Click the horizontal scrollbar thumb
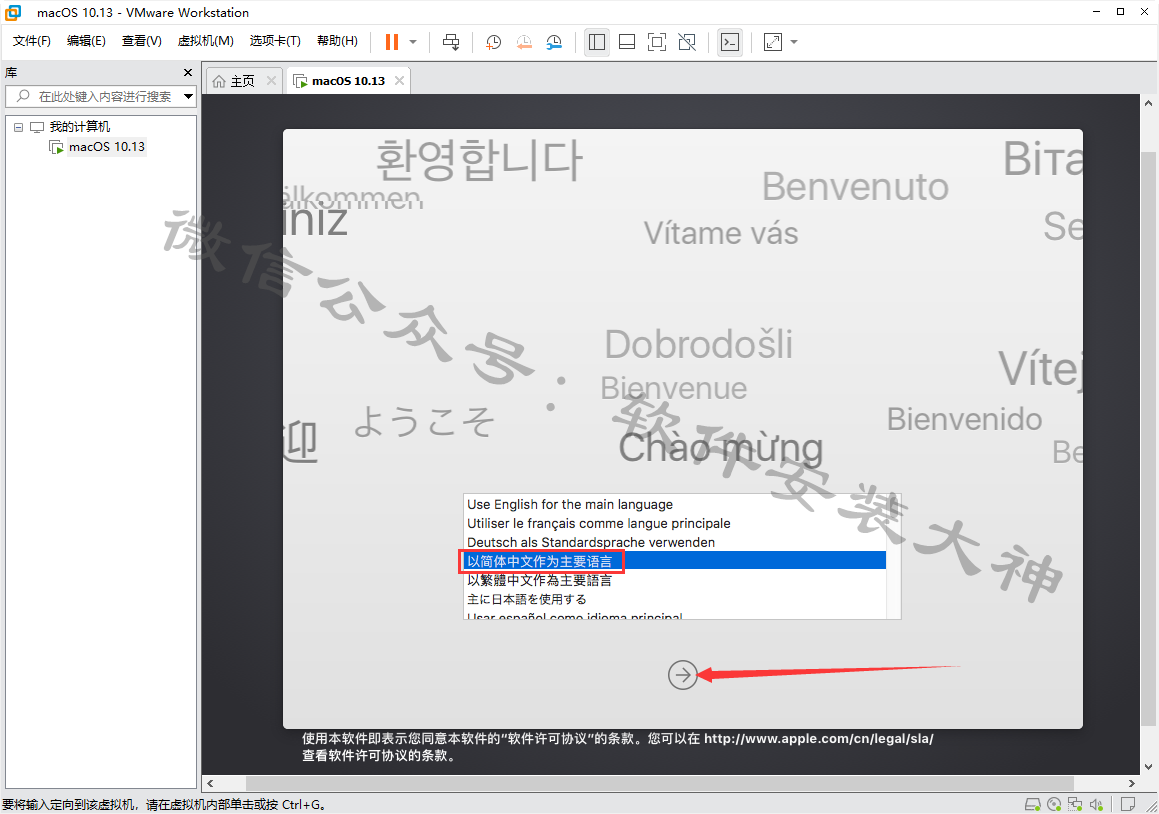 [x=659, y=783]
